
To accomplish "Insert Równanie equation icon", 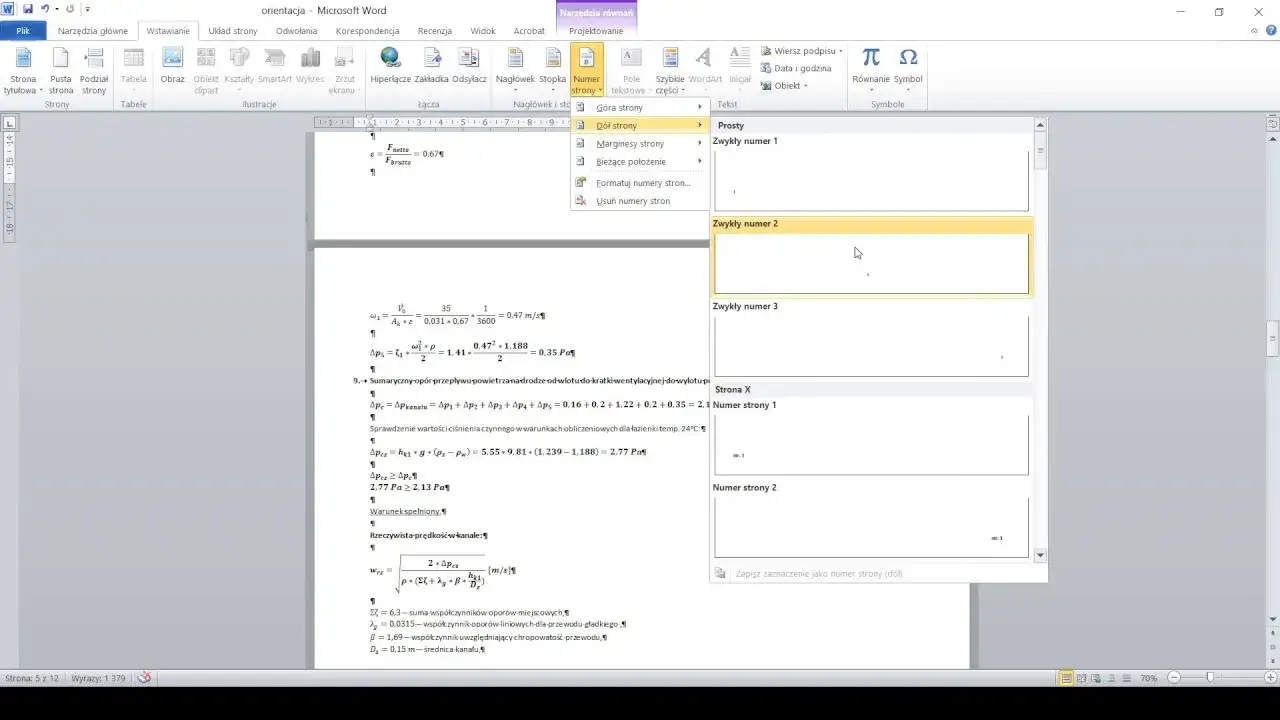I will pos(871,67).
